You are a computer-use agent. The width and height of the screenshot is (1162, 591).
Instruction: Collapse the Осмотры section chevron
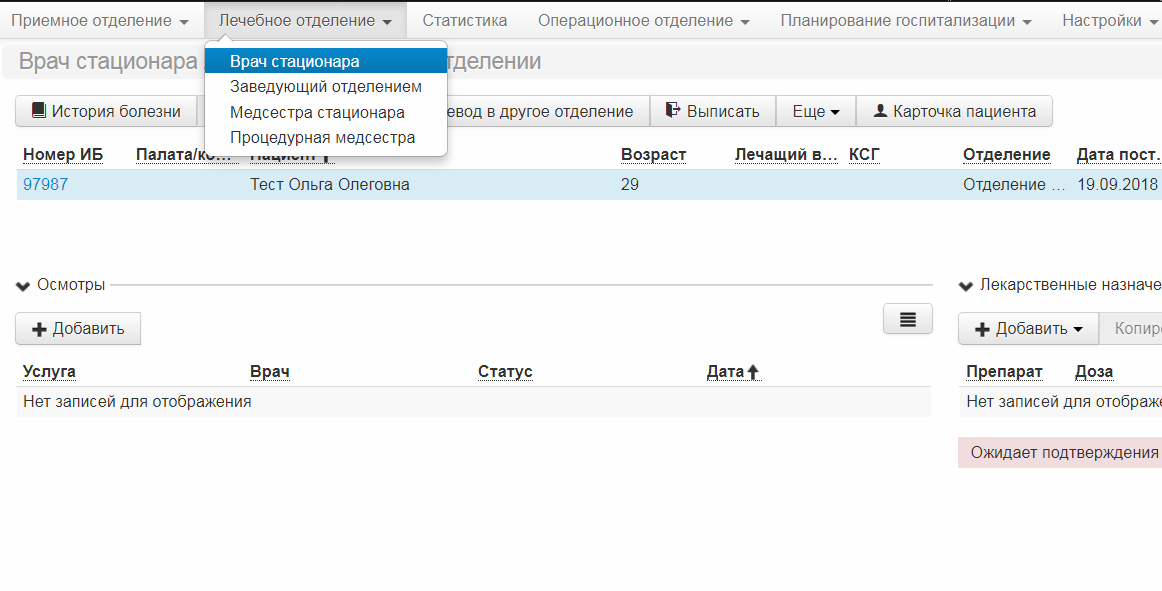coord(23,285)
